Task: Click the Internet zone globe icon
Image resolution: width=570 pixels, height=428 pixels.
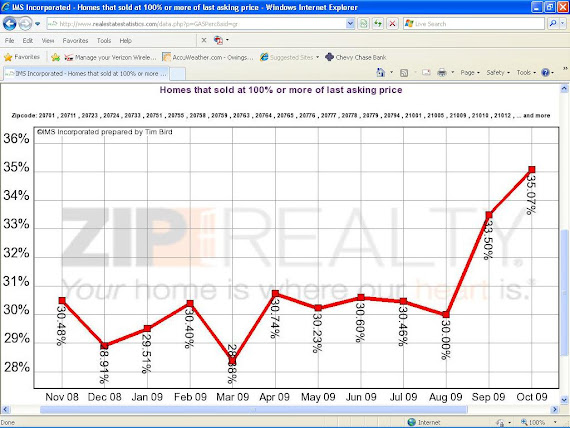Action: click(x=412, y=422)
